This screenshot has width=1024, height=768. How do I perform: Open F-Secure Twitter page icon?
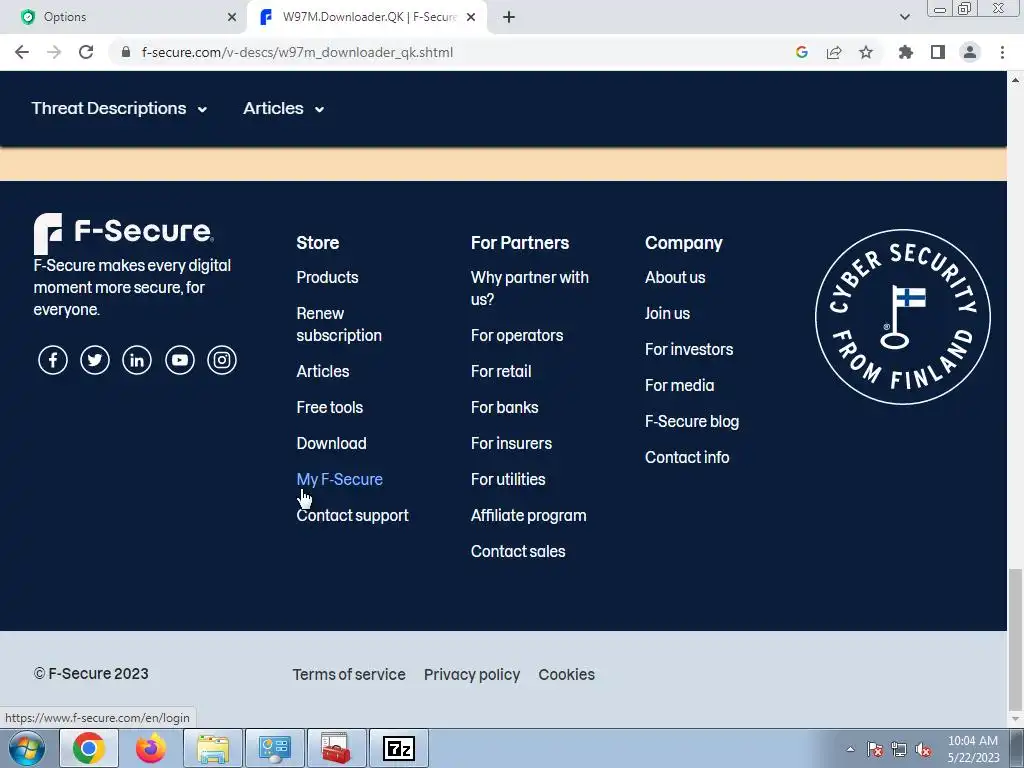(95, 360)
